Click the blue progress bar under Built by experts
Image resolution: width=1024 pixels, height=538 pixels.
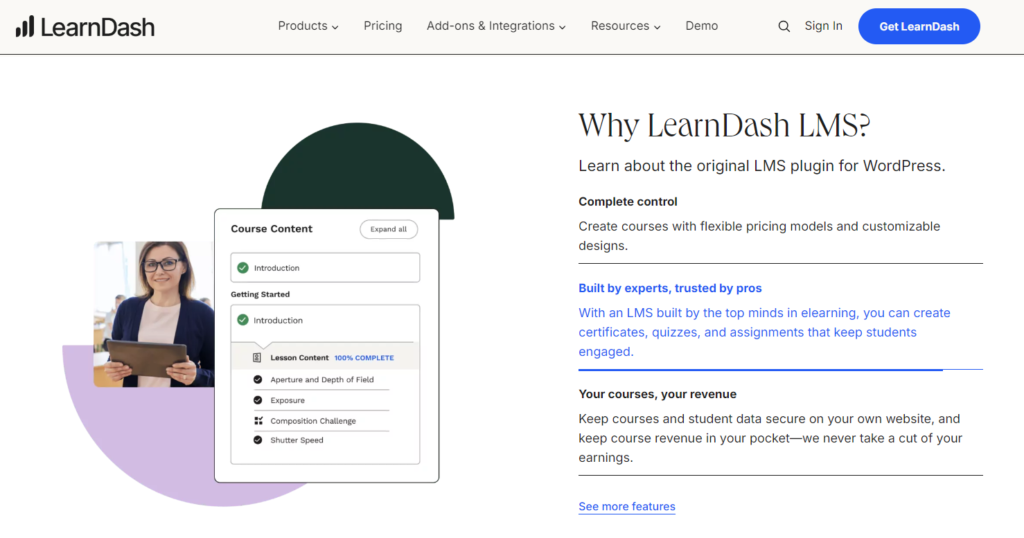click(760, 370)
